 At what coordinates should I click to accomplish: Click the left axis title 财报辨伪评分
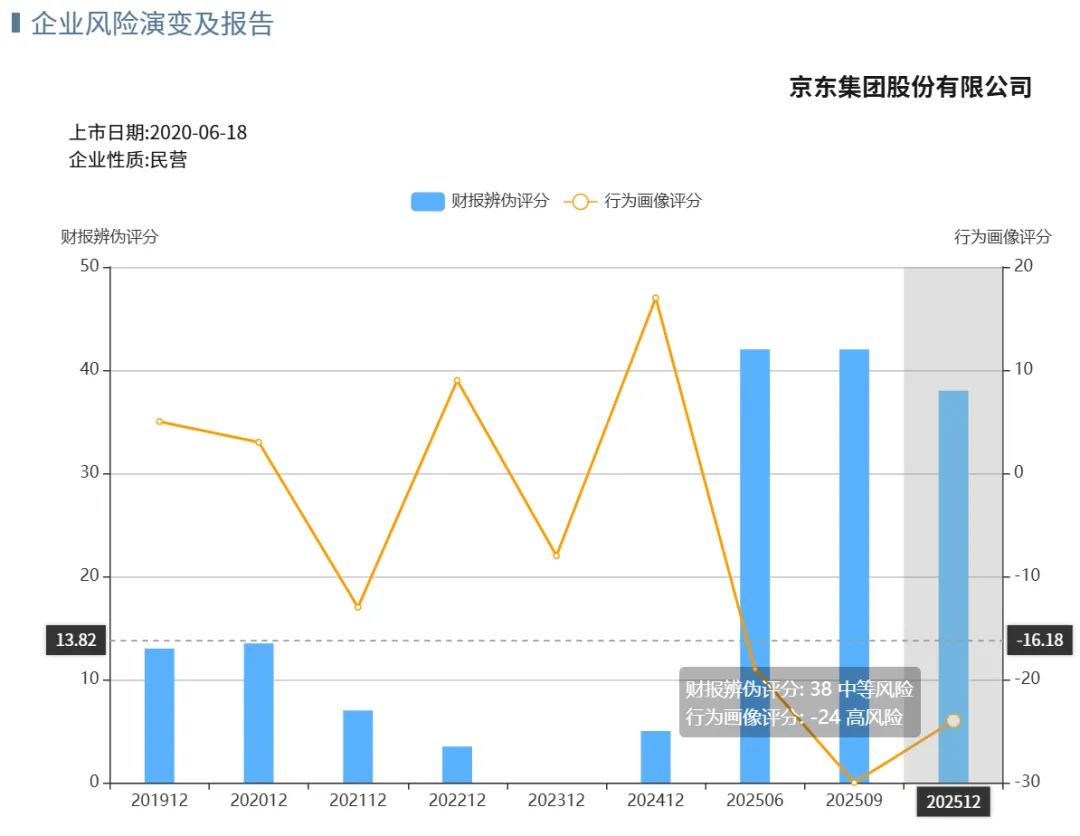pos(110,237)
